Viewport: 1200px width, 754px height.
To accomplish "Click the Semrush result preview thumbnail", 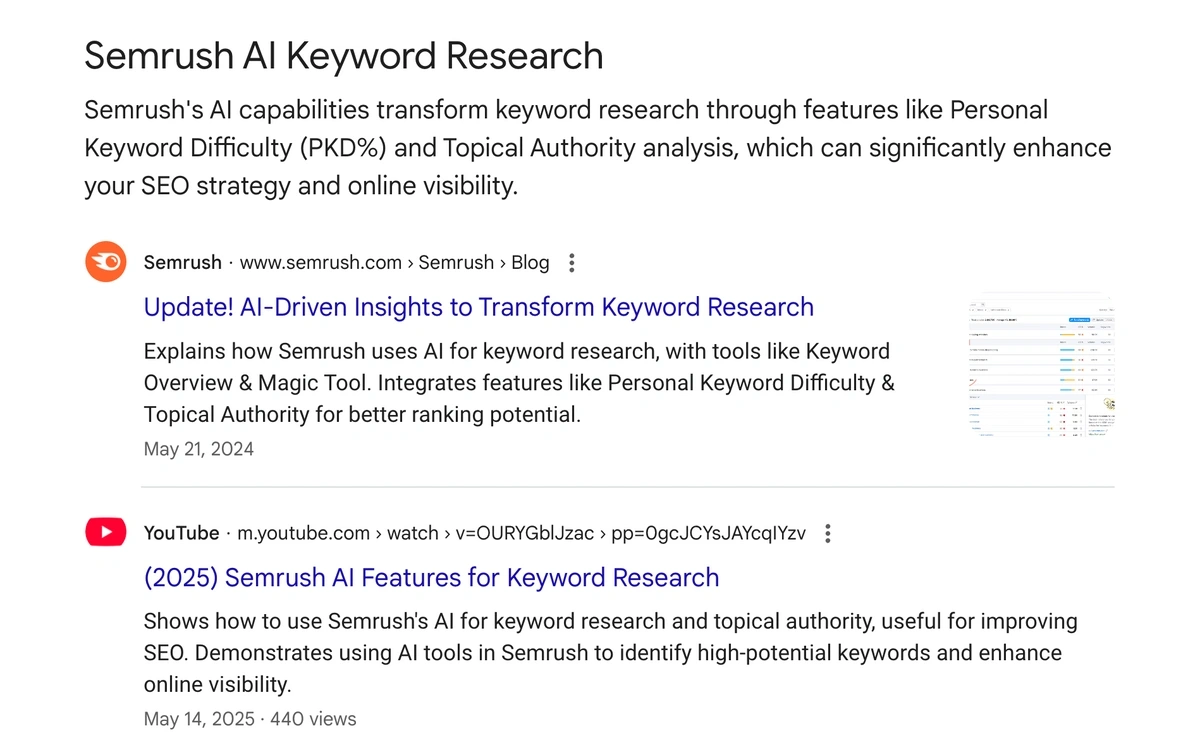I will [1041, 367].
